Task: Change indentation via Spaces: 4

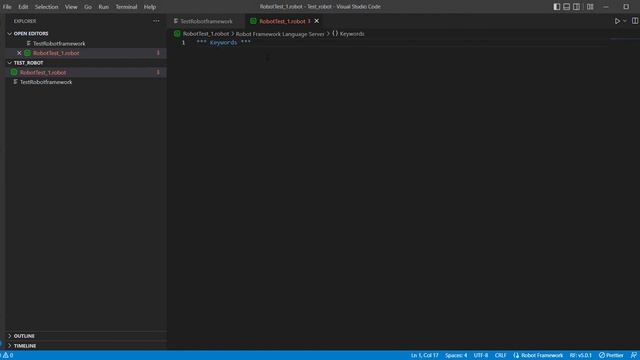Action: click(456, 356)
